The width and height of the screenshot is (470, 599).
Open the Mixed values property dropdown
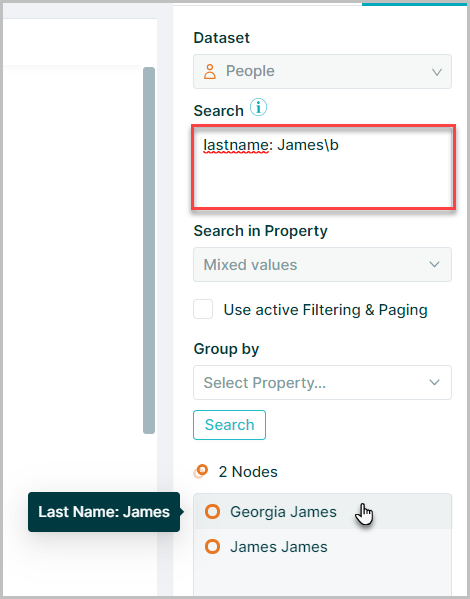(x=322, y=264)
